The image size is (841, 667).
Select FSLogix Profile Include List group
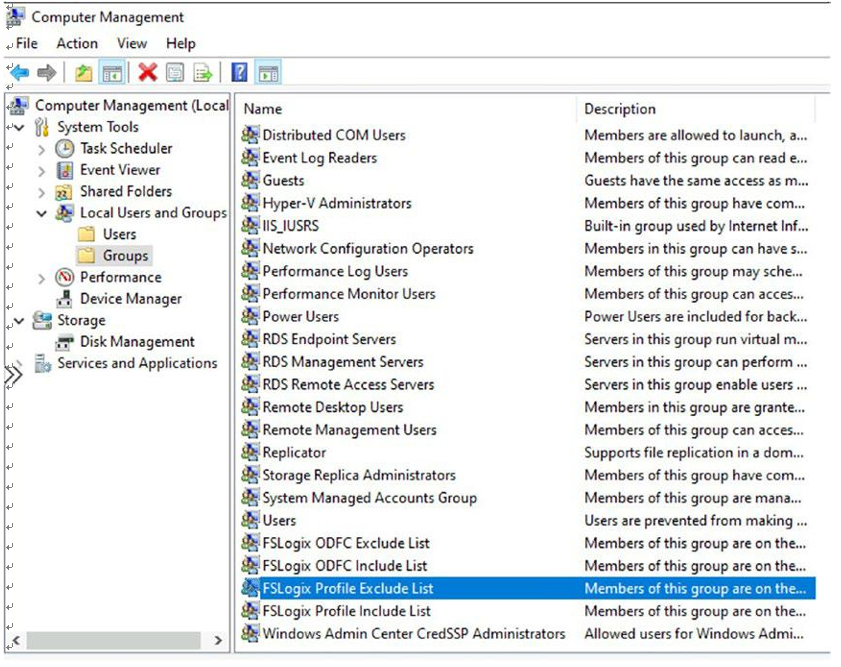[x=346, y=611]
